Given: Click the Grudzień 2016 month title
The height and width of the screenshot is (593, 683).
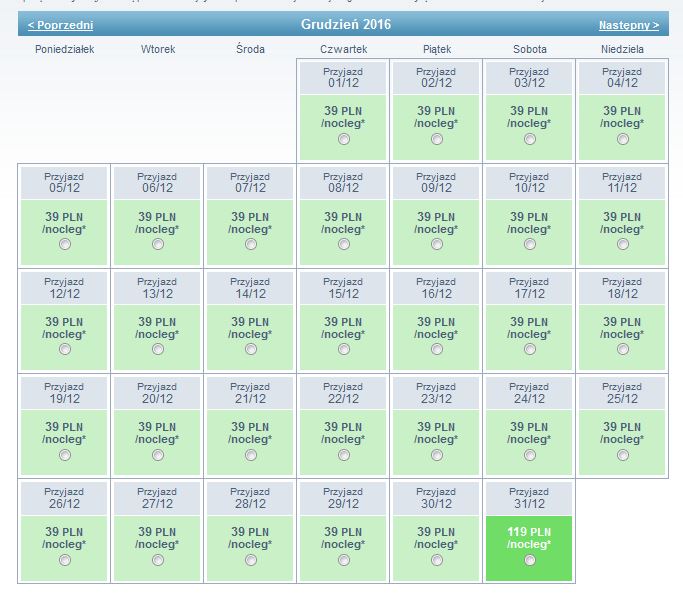Looking at the screenshot, I should click(x=346, y=24).
